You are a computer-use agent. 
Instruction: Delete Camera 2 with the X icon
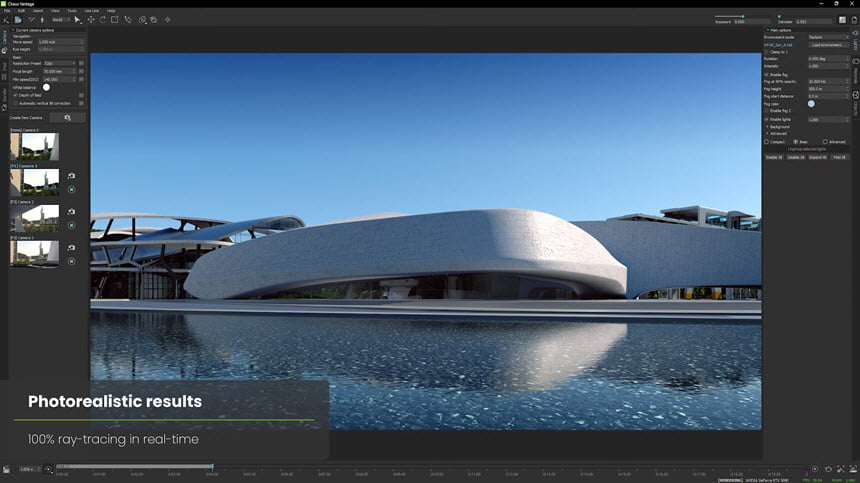[x=71, y=225]
